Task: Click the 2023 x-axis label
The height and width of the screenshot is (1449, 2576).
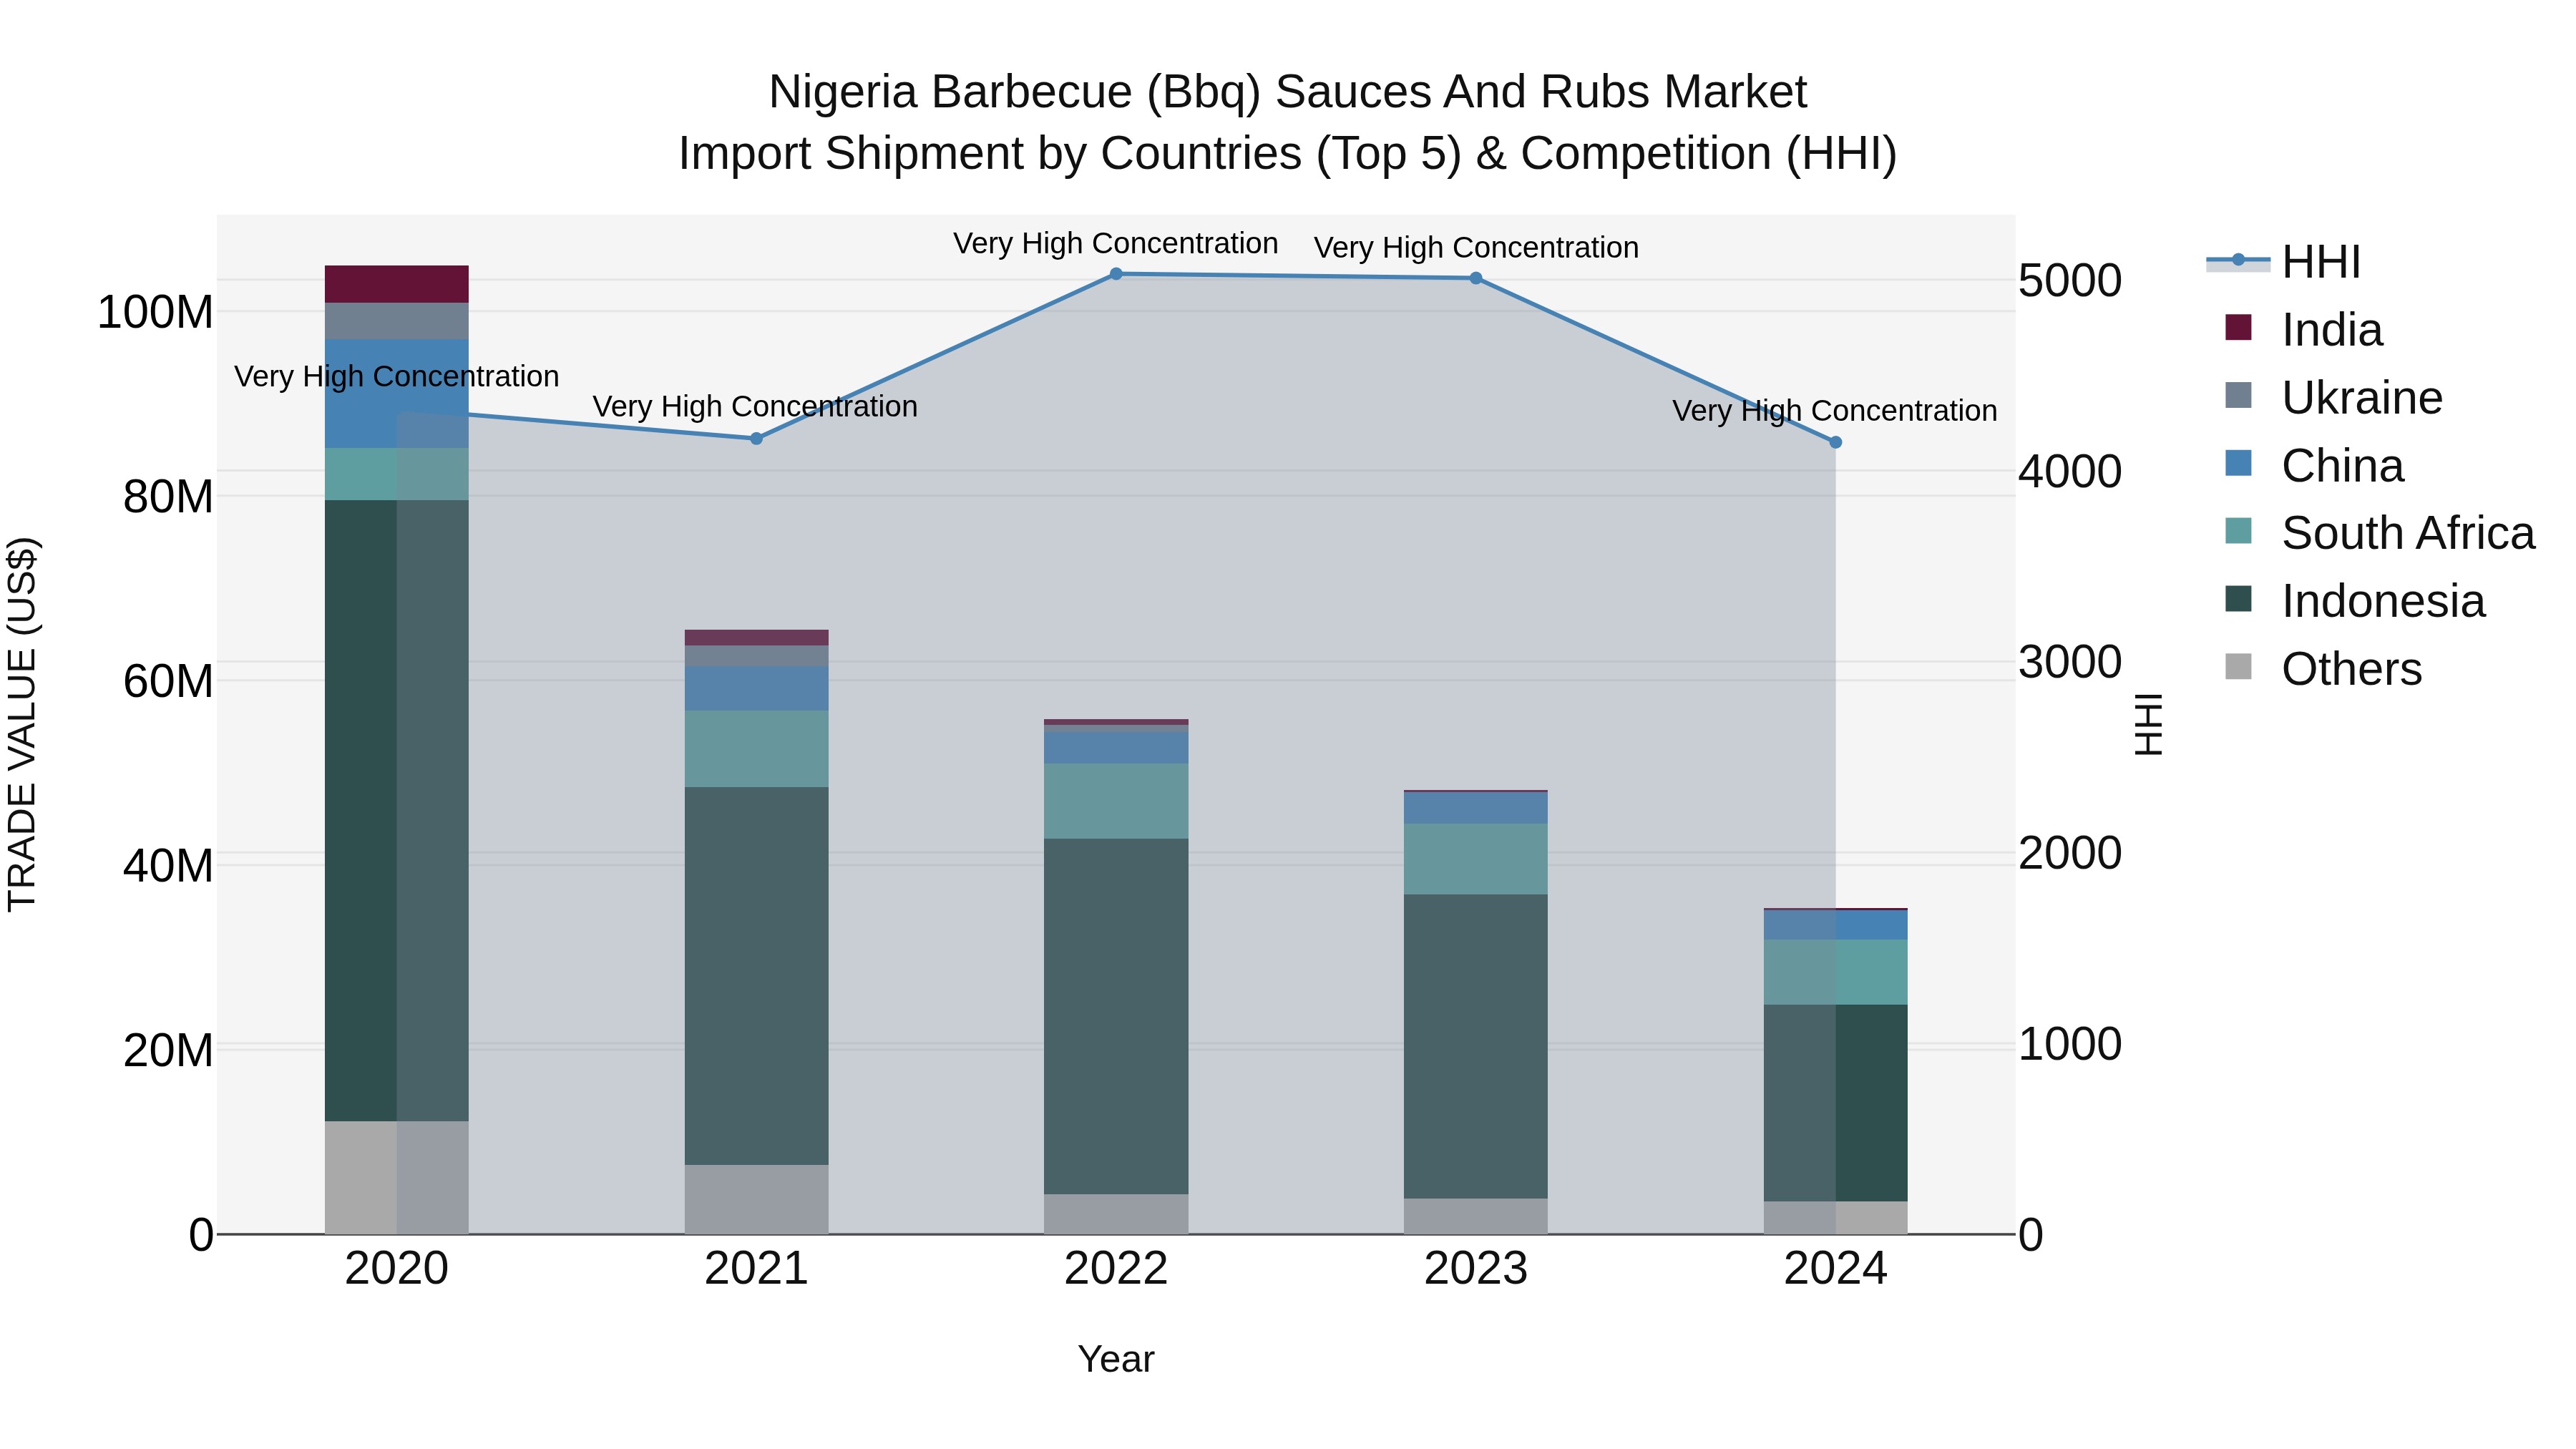Action: 1476,1269
